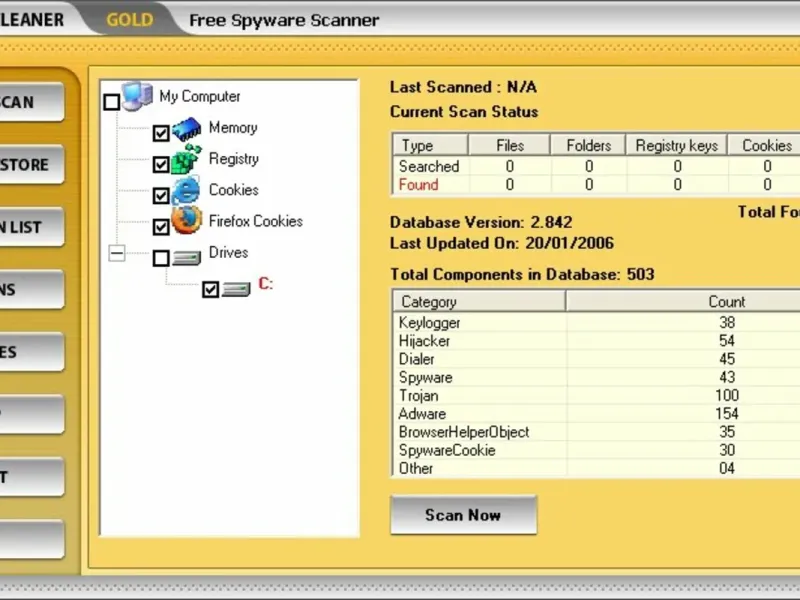
Task: Select the Spyware category row
Action: [596, 377]
